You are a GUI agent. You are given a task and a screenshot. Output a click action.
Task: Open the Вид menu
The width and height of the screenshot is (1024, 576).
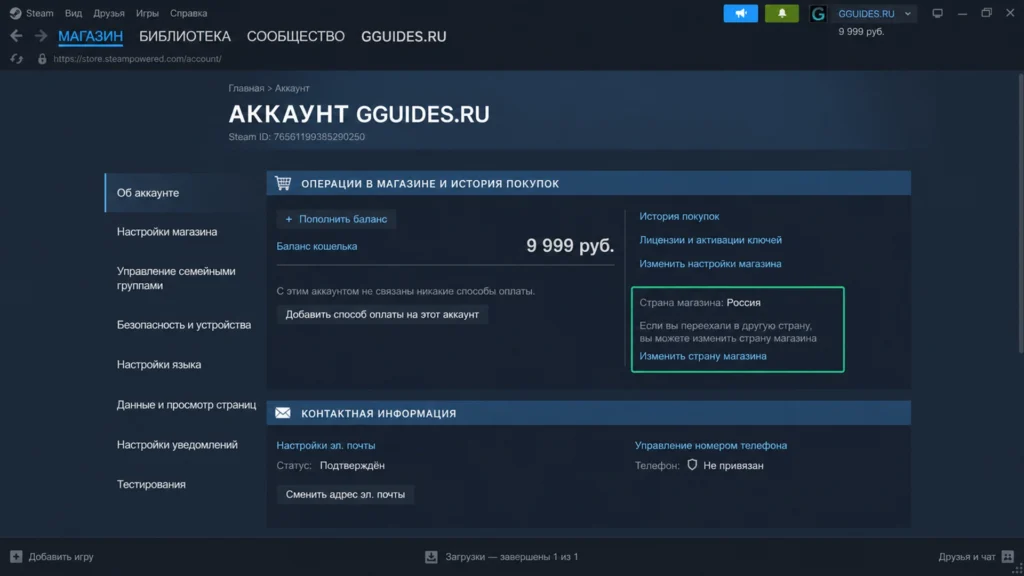[73, 13]
